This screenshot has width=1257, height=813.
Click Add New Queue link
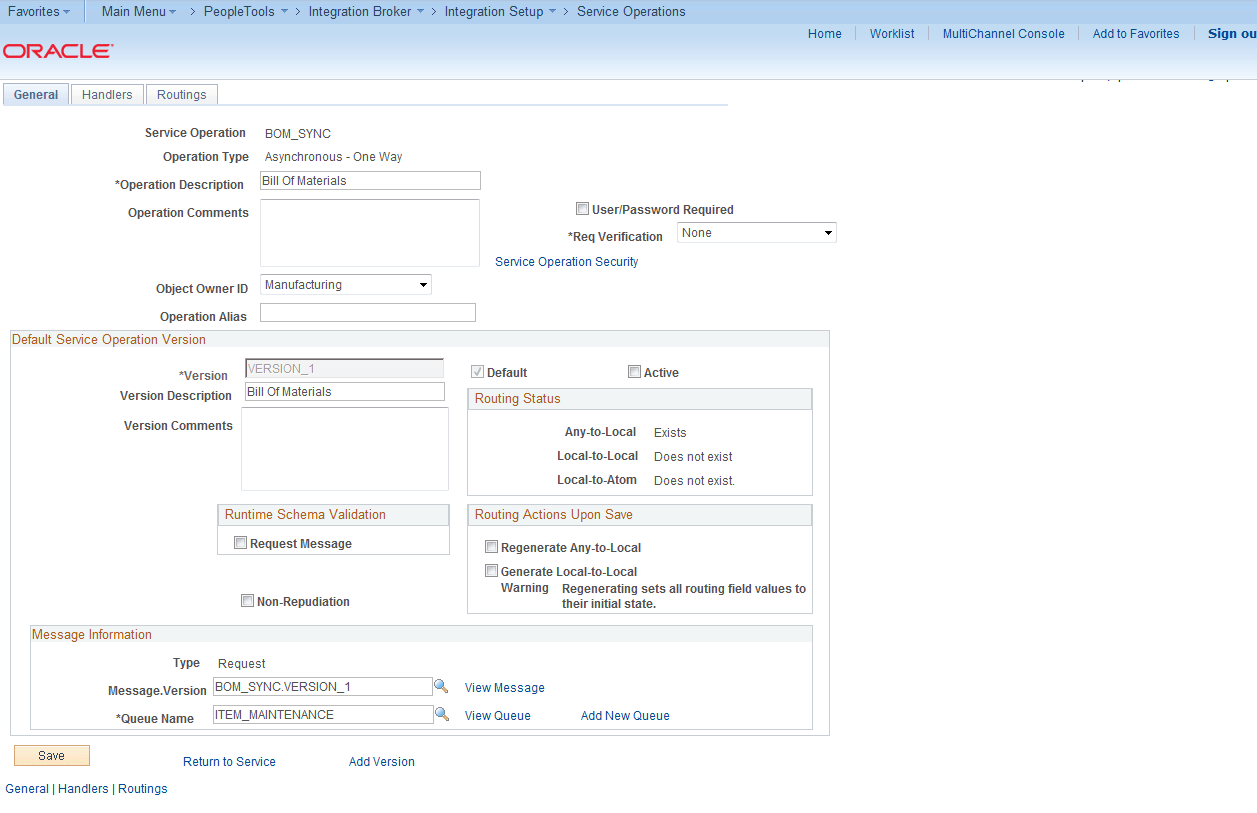(x=624, y=715)
